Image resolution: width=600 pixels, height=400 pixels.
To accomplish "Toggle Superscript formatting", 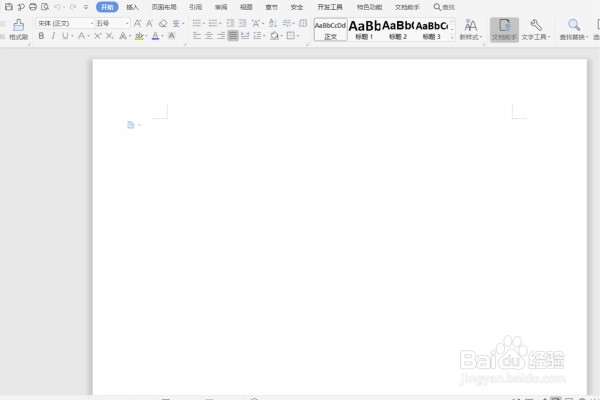I will coord(97,36).
